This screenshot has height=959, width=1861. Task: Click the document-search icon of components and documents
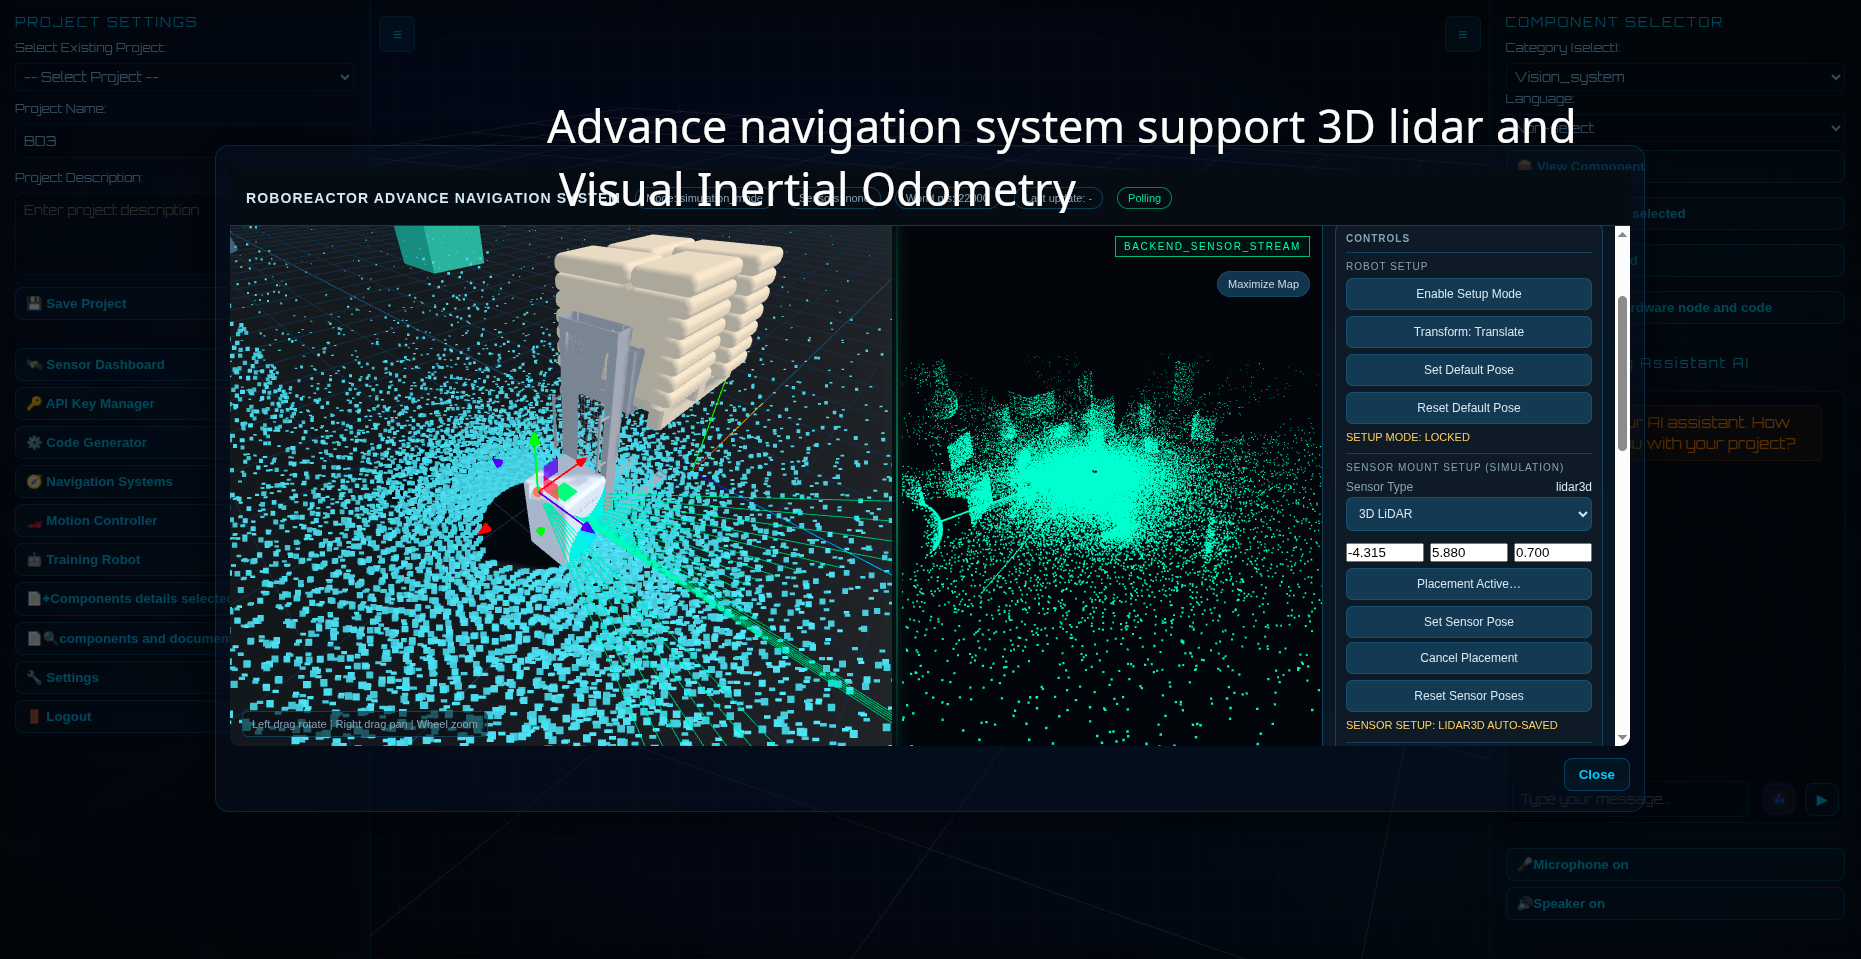pyautogui.click(x=42, y=639)
